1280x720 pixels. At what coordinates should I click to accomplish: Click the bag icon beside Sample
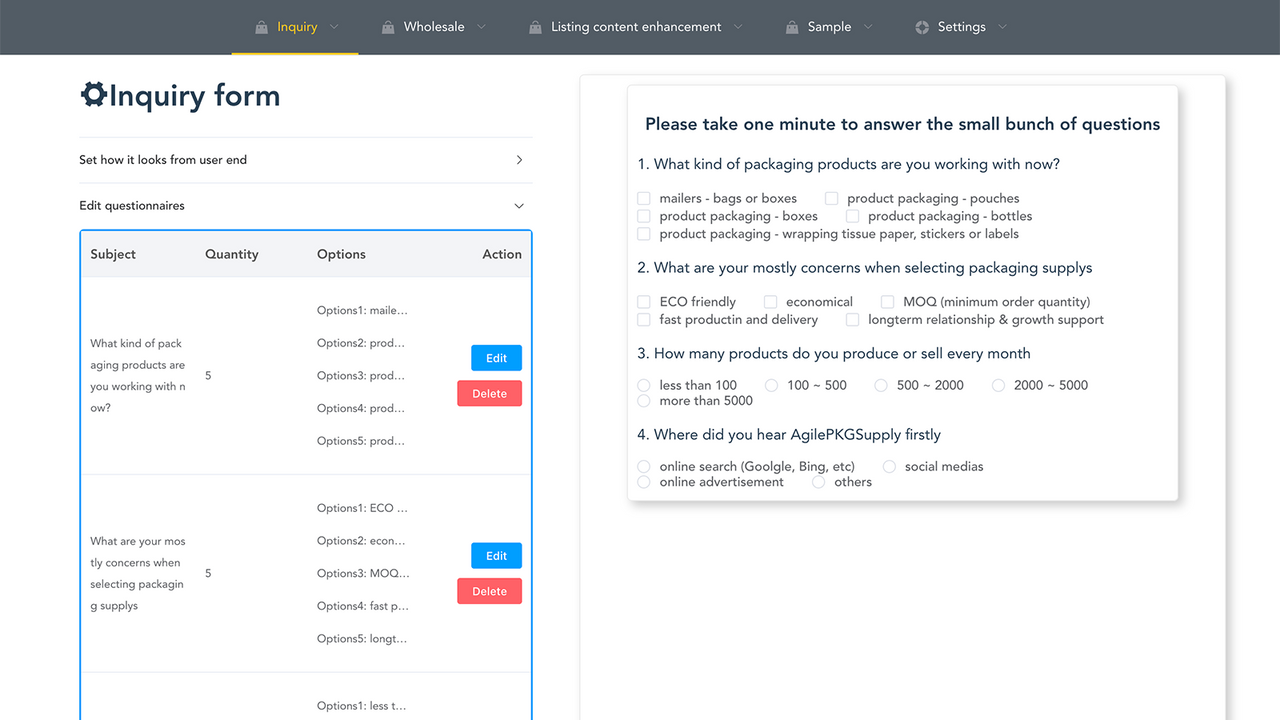(x=792, y=27)
